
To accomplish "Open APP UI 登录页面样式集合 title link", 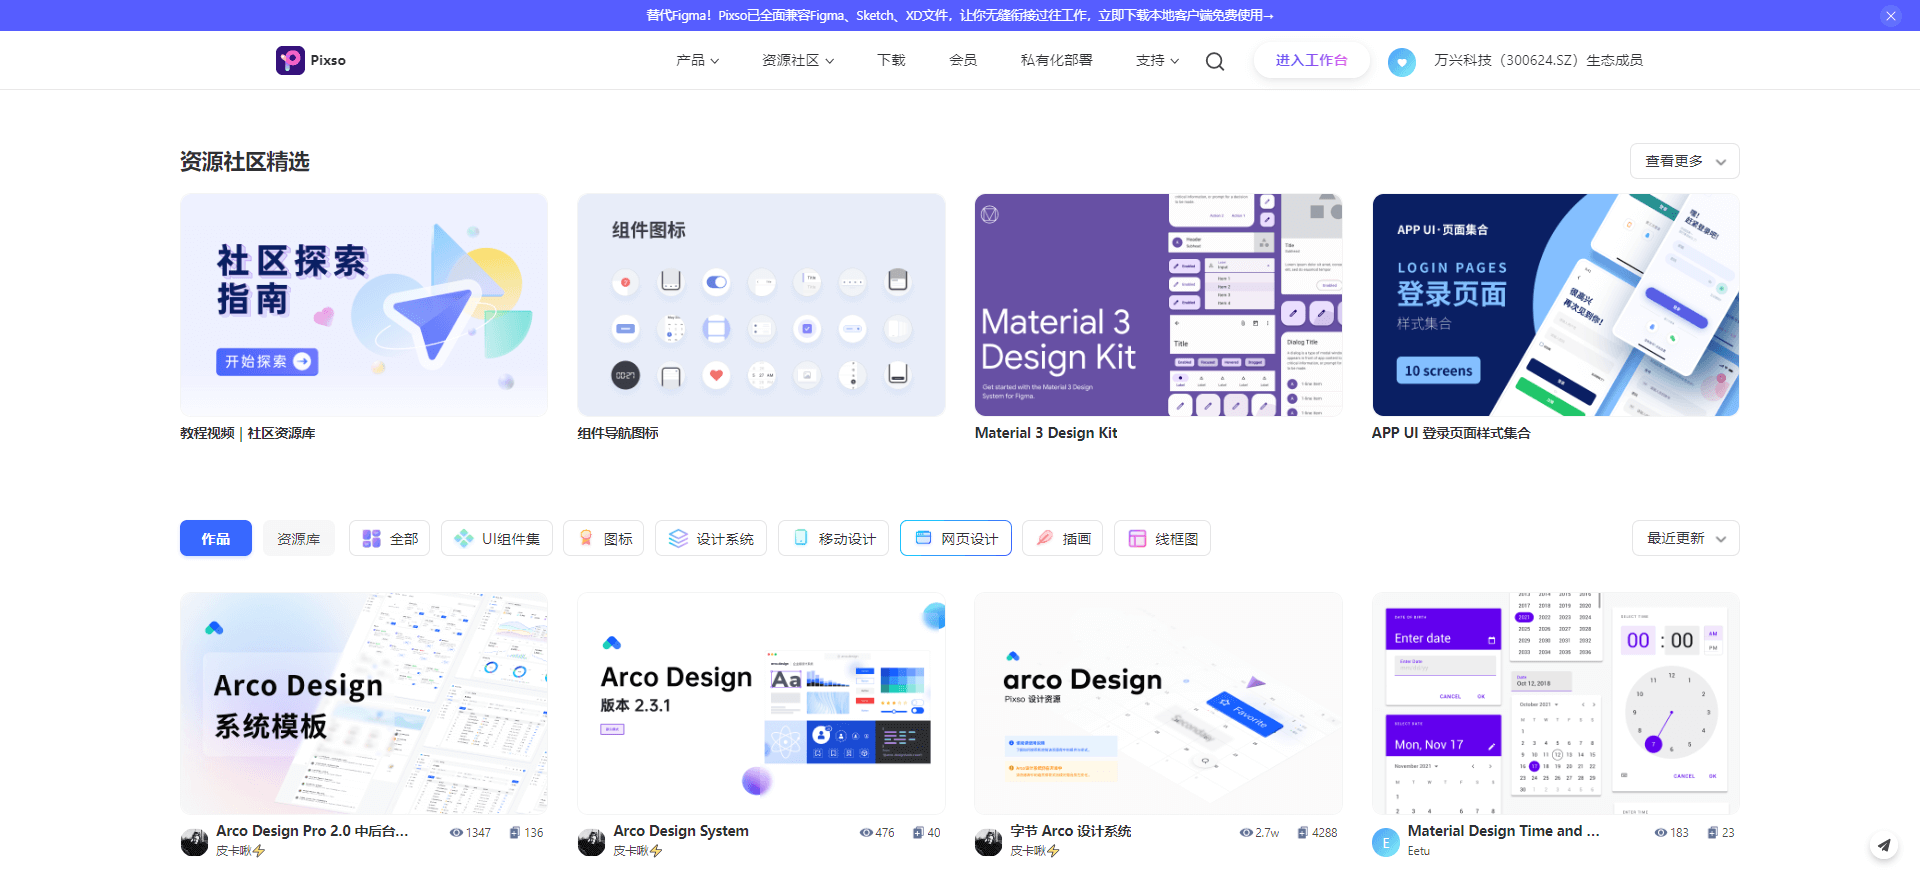I will 1451,433.
